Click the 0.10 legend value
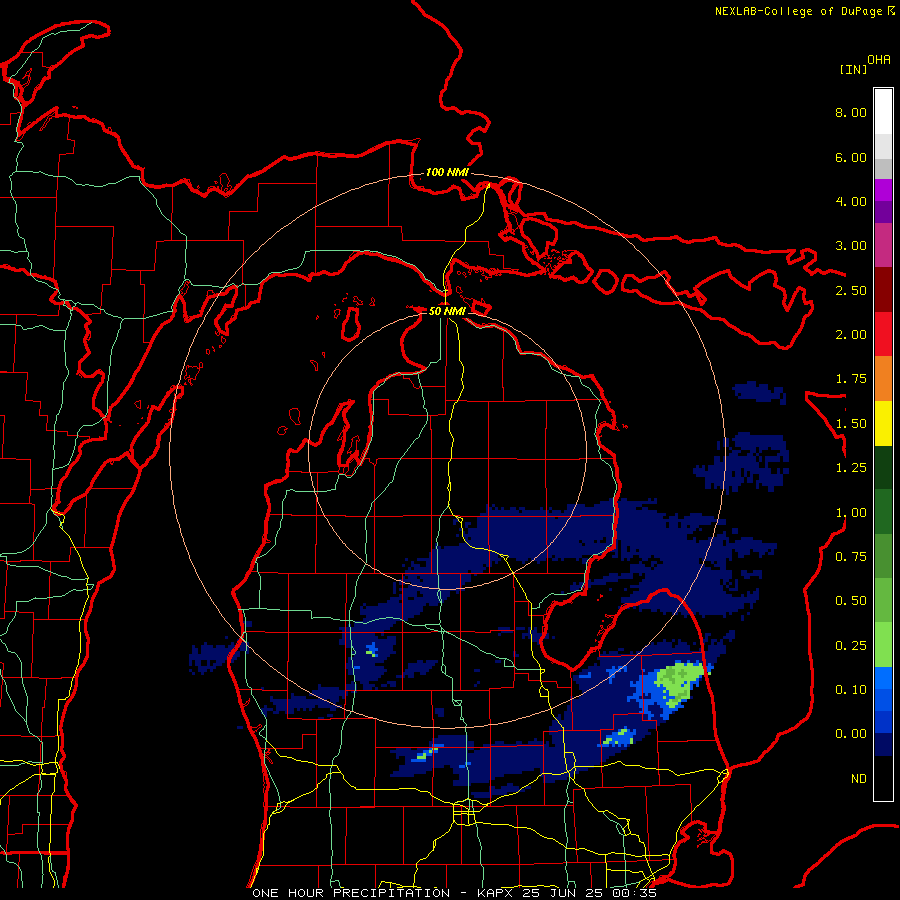The height and width of the screenshot is (900, 900). pos(851,690)
